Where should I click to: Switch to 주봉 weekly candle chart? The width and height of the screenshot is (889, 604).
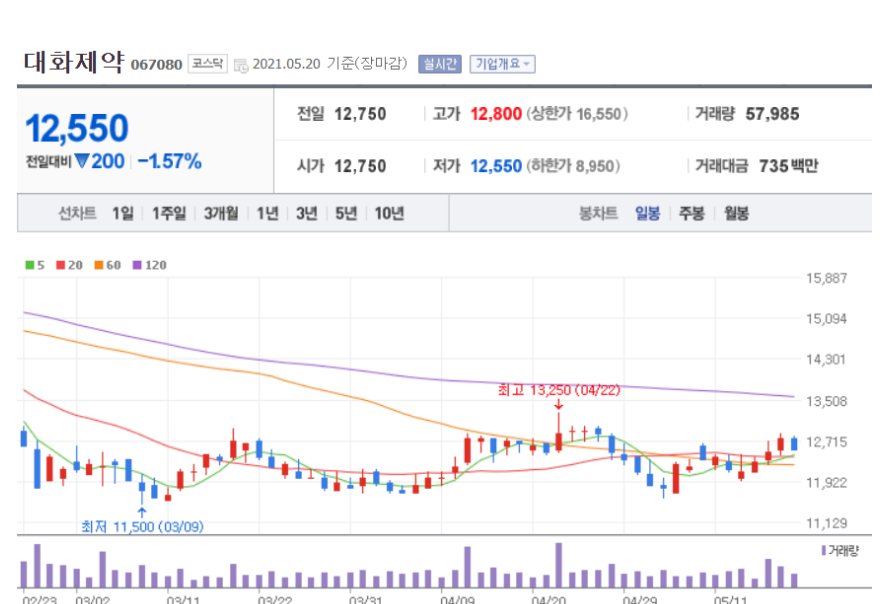pyautogui.click(x=692, y=213)
